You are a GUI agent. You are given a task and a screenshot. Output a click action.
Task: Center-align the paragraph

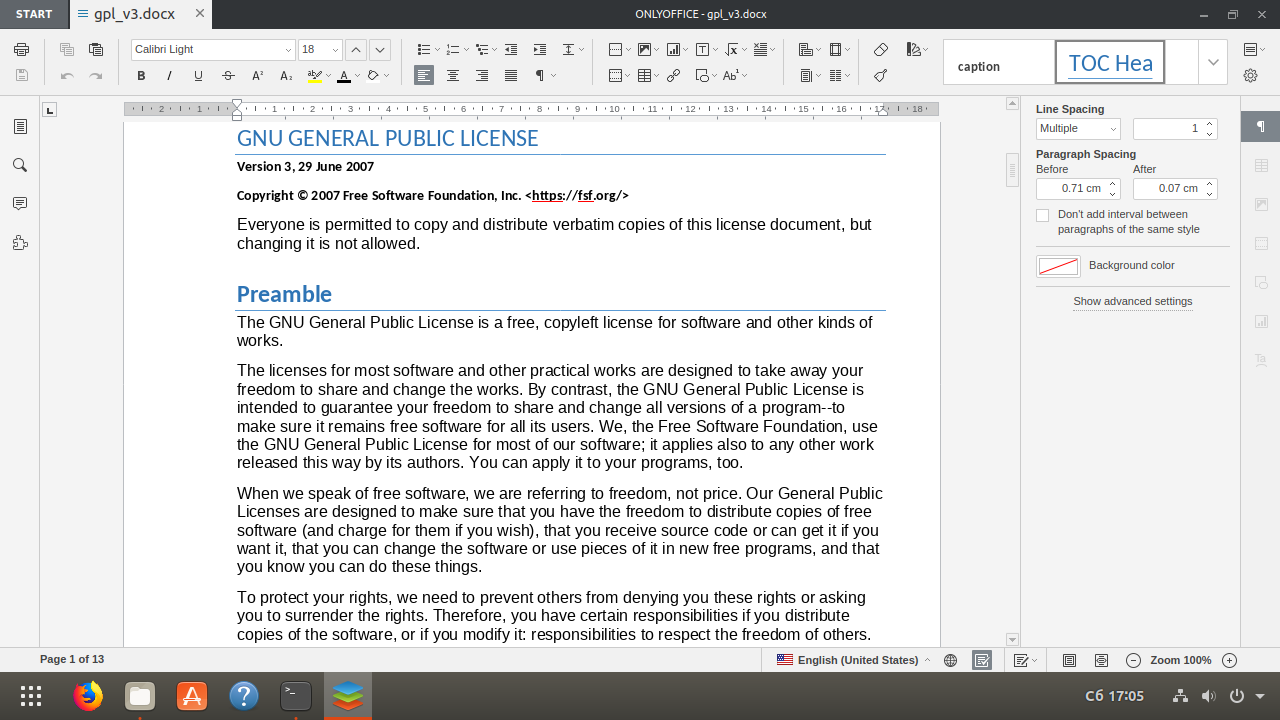[x=453, y=76]
